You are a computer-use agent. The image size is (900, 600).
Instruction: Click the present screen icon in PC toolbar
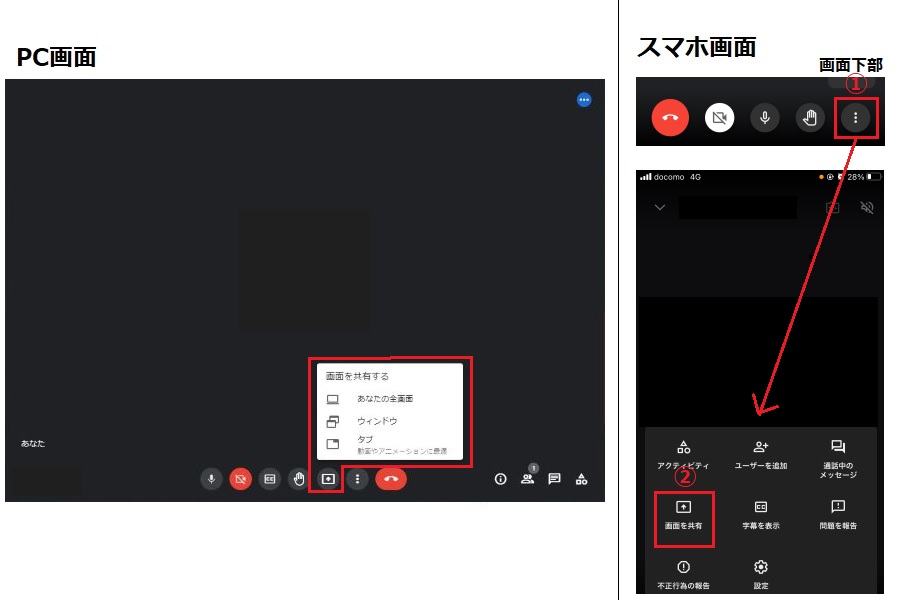[327, 479]
